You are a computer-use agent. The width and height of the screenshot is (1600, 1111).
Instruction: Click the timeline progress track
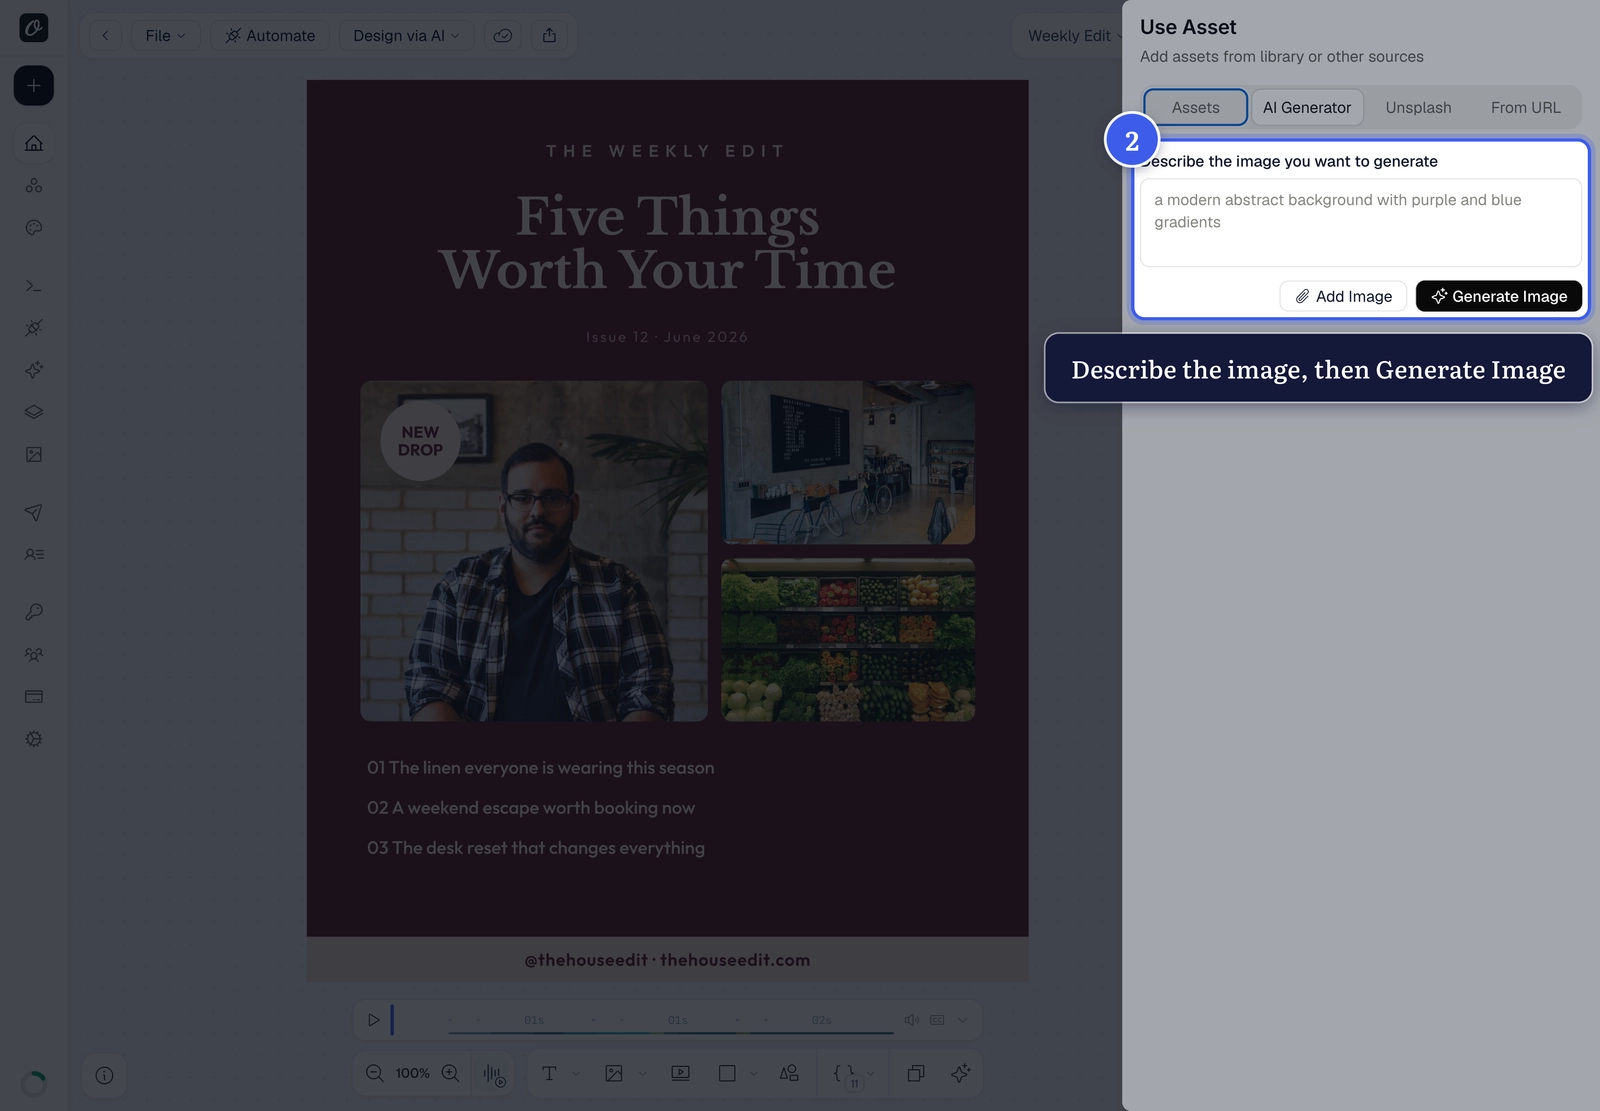click(671, 1031)
